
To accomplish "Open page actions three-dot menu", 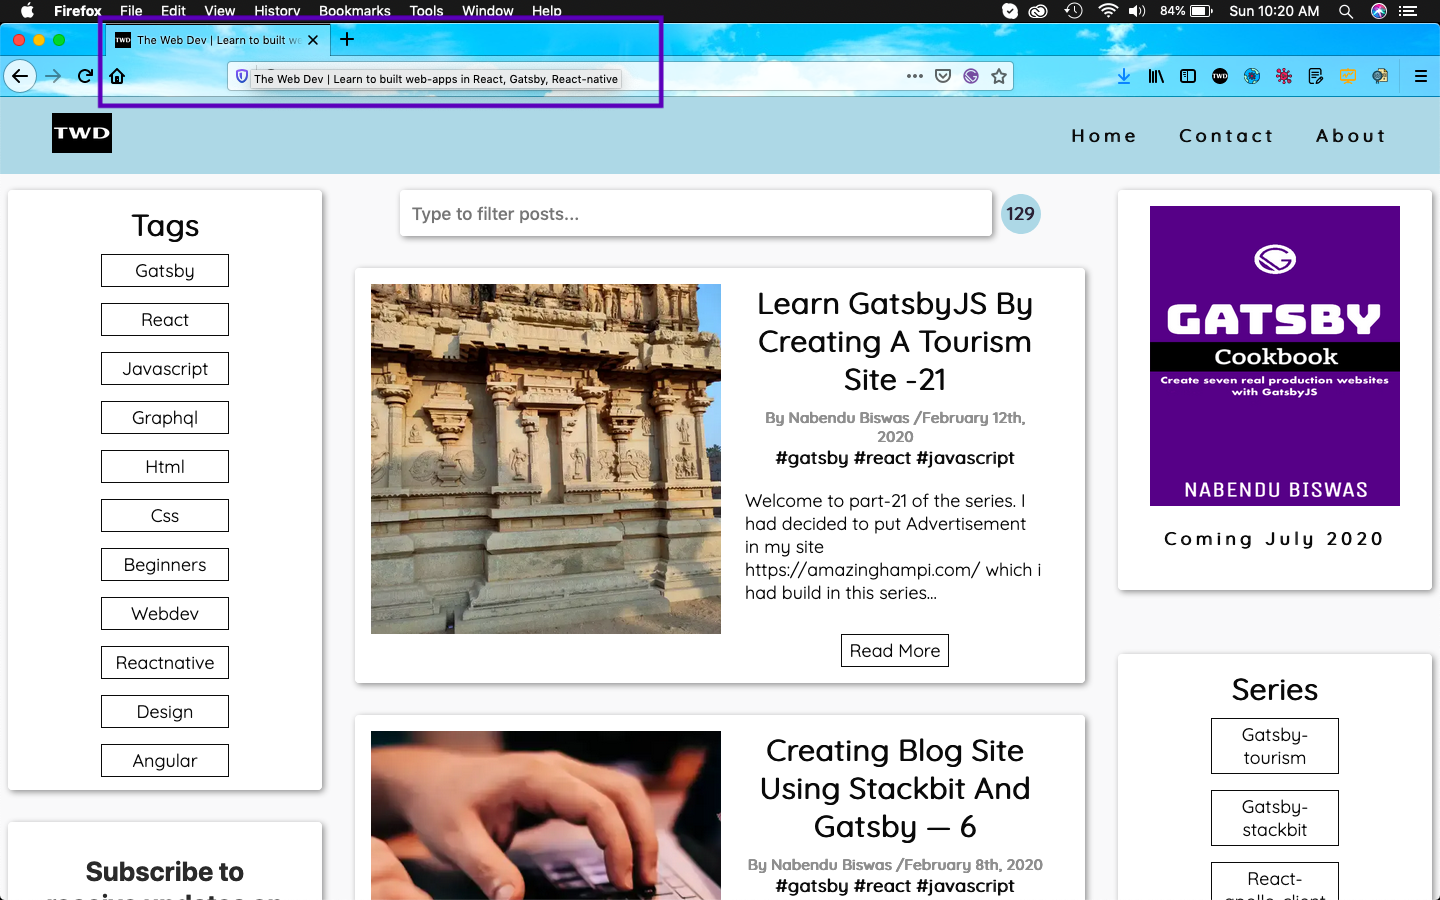I will coord(914,76).
